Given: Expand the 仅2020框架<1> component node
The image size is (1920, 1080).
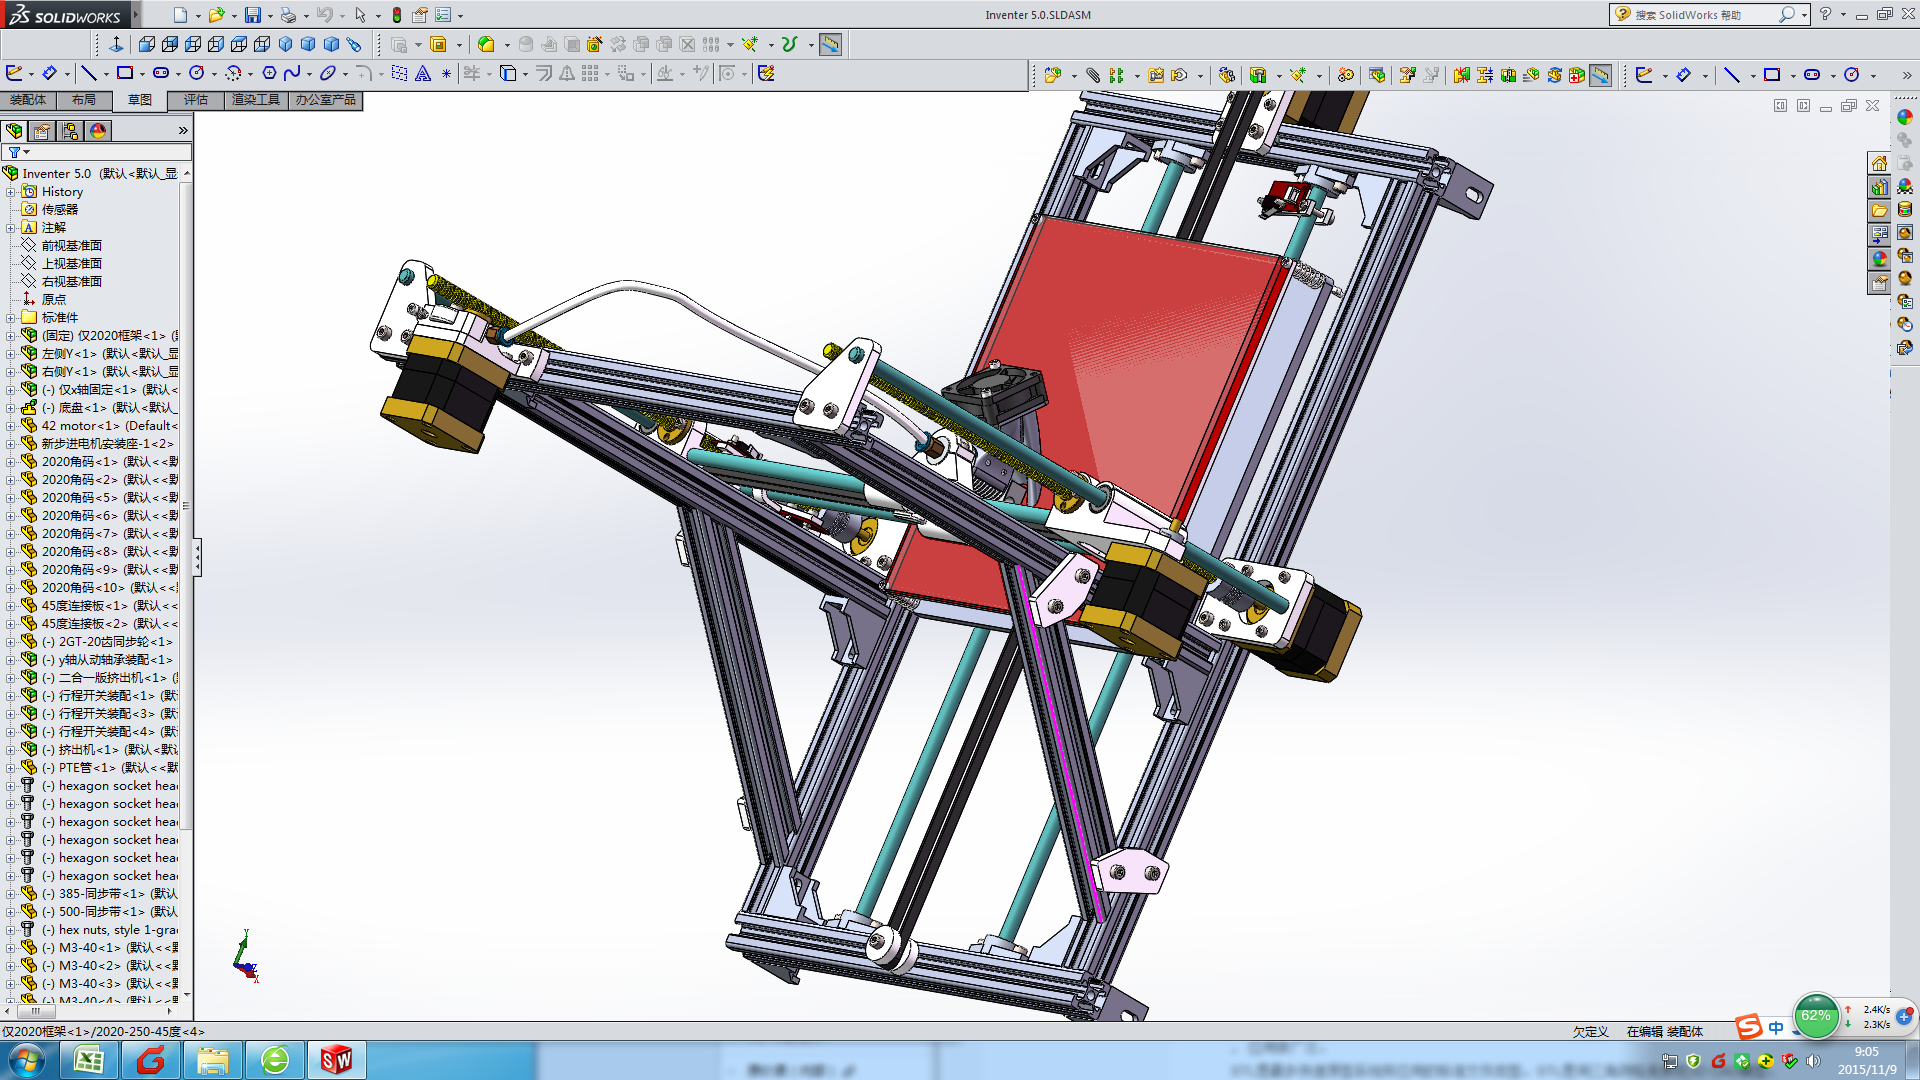Looking at the screenshot, I should click(x=10, y=336).
